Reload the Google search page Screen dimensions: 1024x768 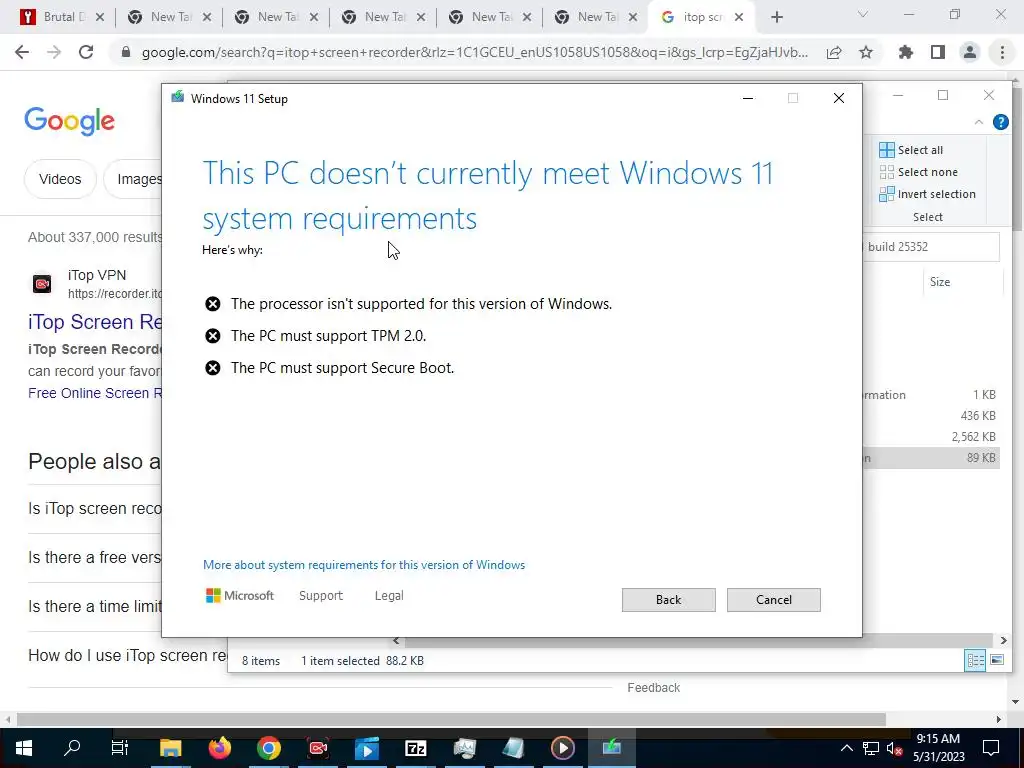[86, 52]
